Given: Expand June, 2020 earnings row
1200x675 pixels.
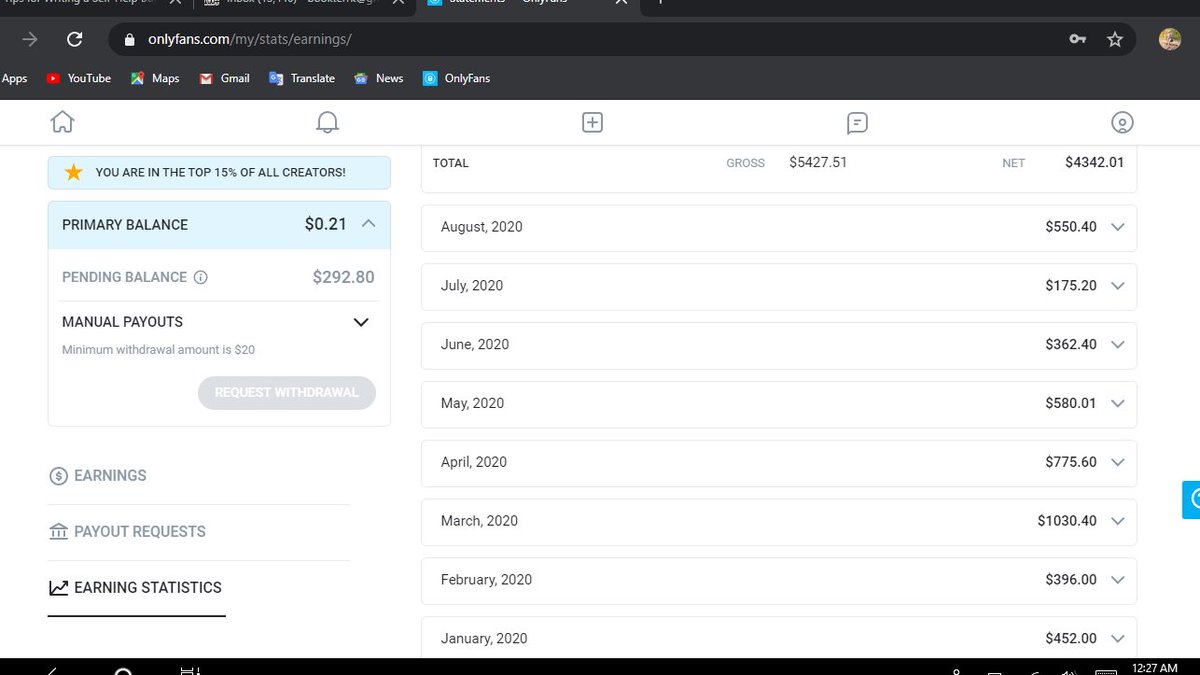Looking at the screenshot, I should pyautogui.click(x=779, y=344).
